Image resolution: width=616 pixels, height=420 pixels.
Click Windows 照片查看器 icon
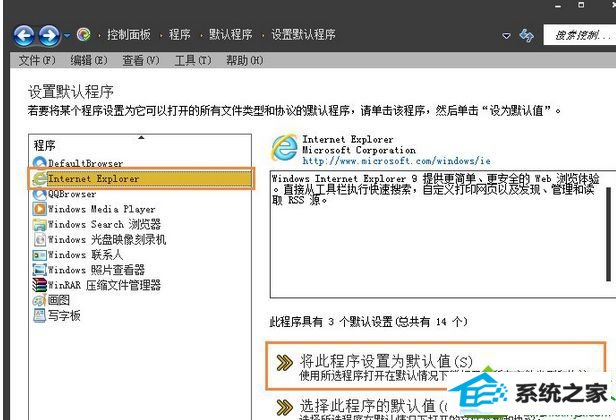39,270
